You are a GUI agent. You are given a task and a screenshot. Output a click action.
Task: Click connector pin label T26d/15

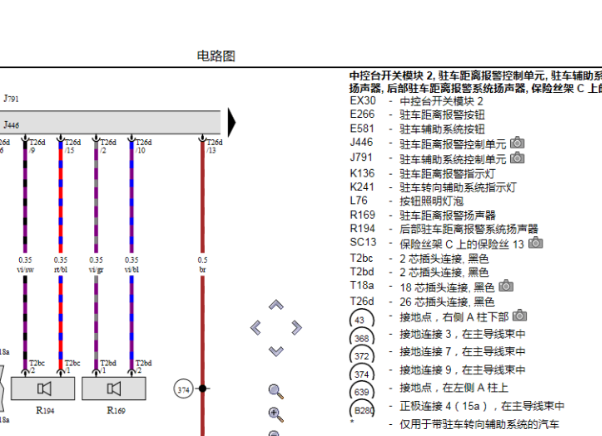tap(73, 146)
